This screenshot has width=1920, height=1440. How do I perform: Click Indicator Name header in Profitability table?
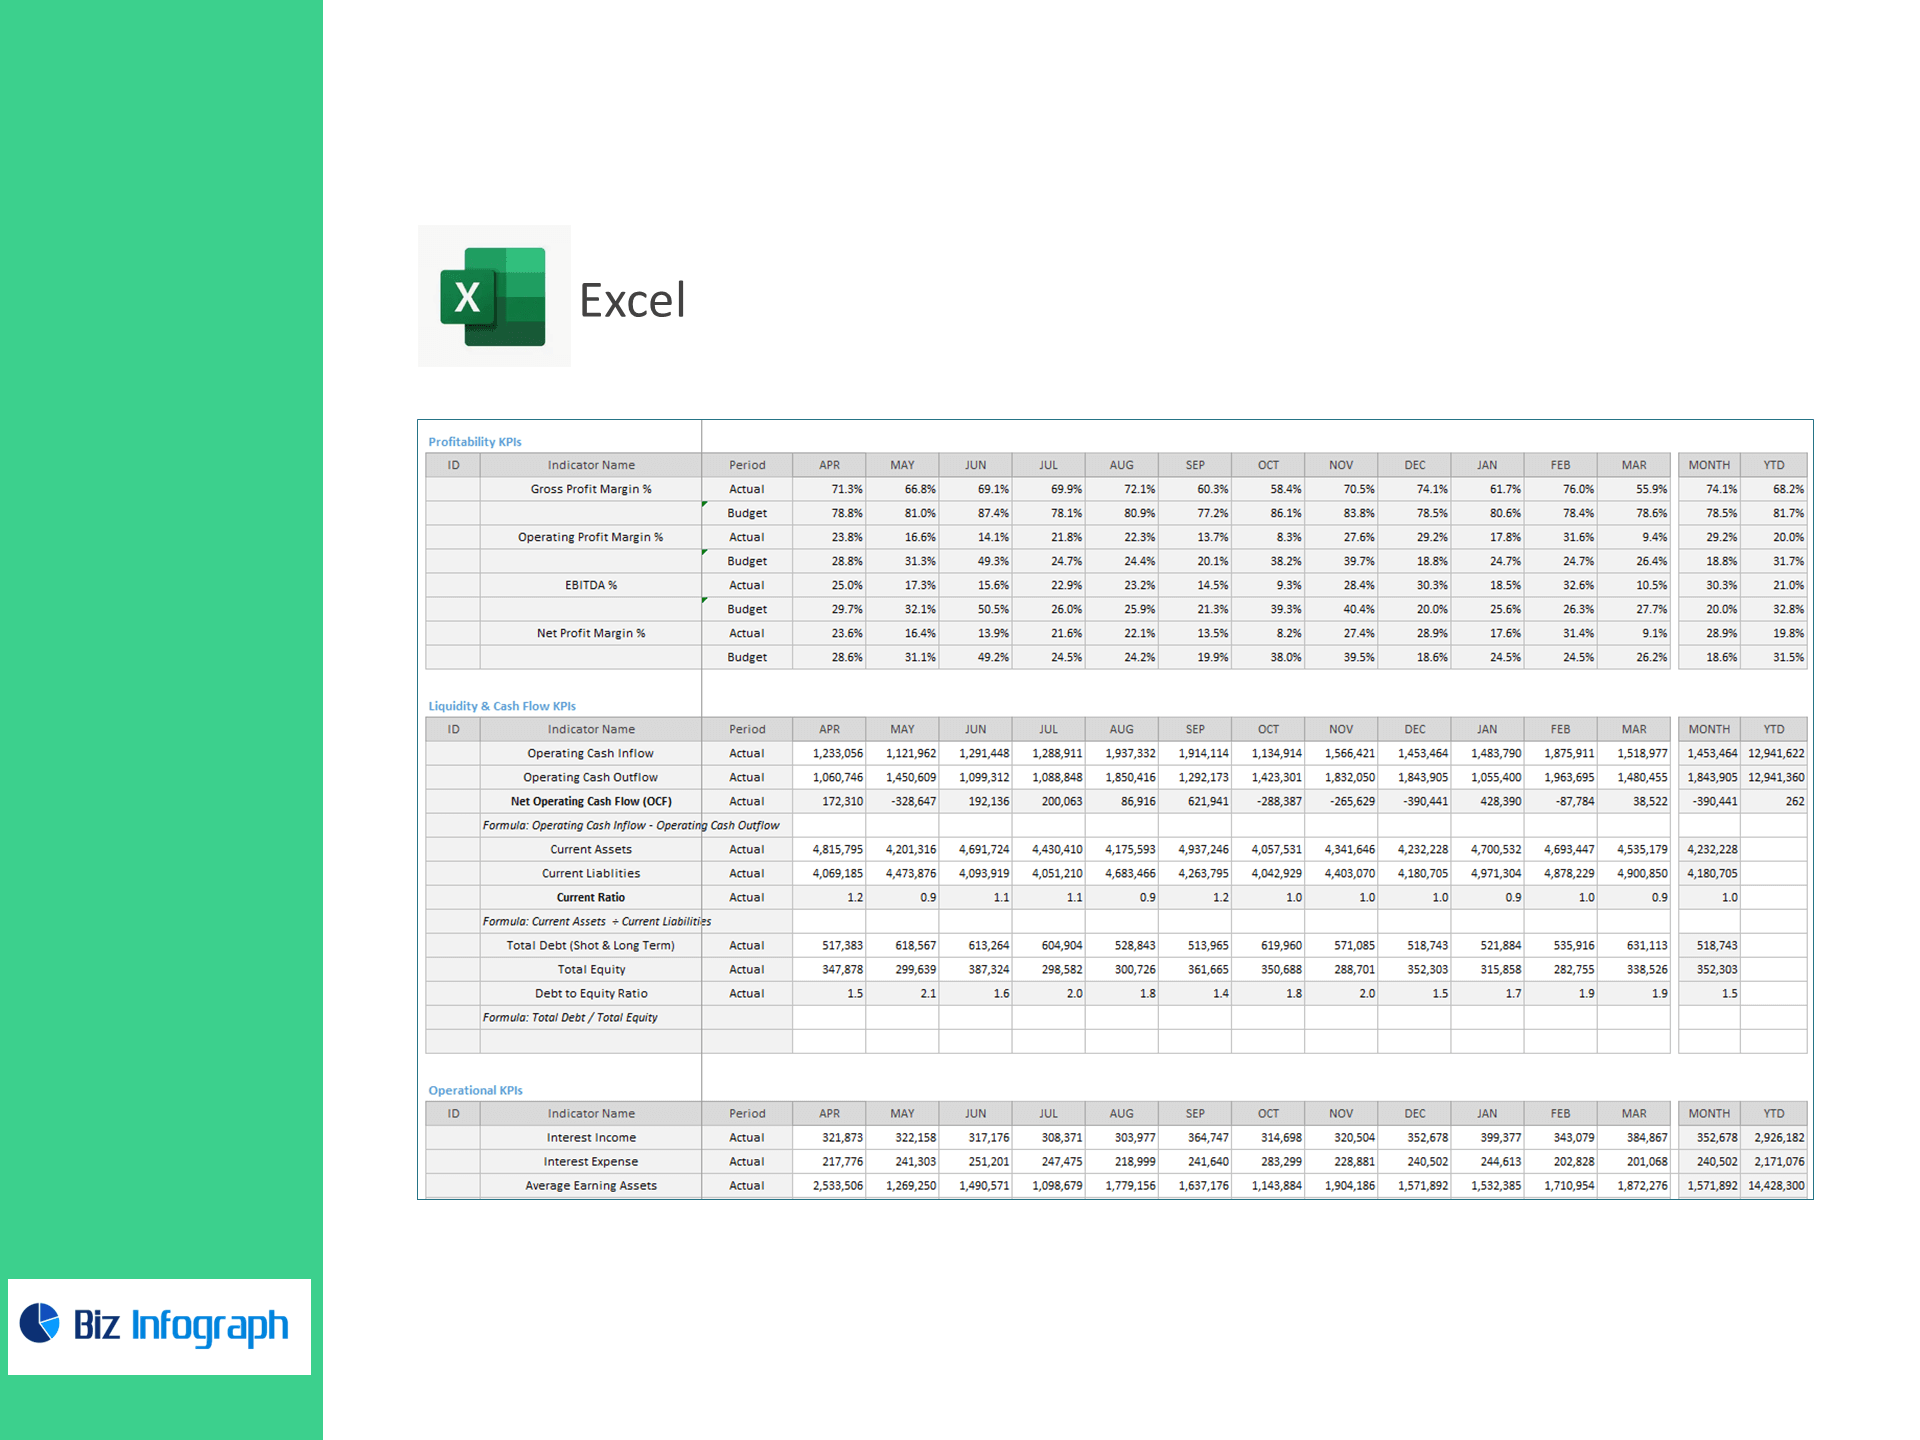coord(590,465)
